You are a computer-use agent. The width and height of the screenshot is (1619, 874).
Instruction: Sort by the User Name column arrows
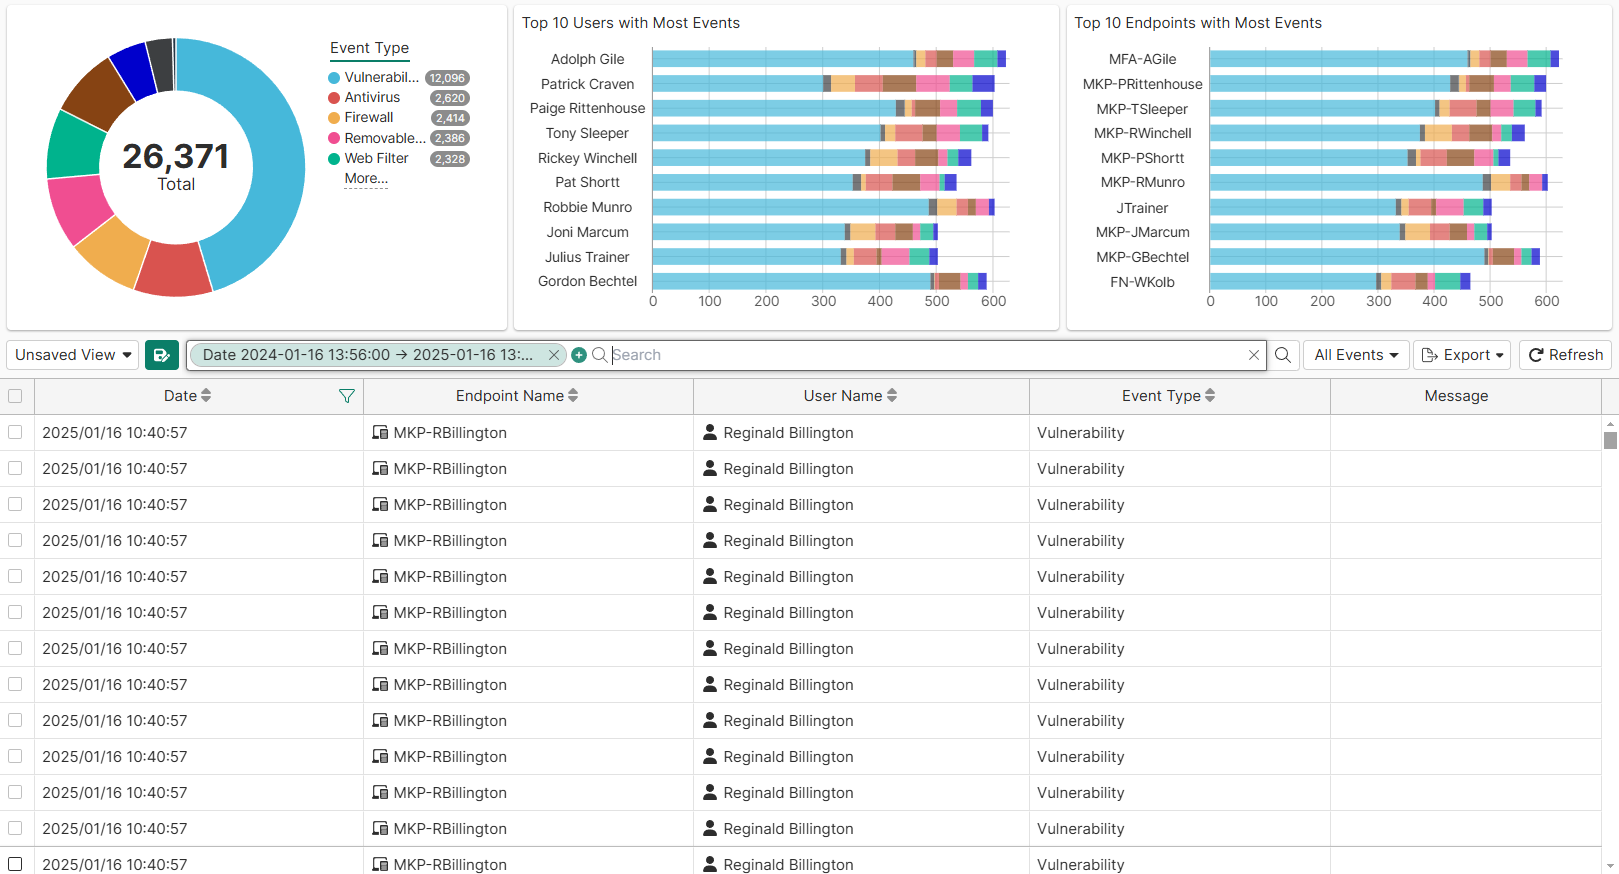coord(892,396)
